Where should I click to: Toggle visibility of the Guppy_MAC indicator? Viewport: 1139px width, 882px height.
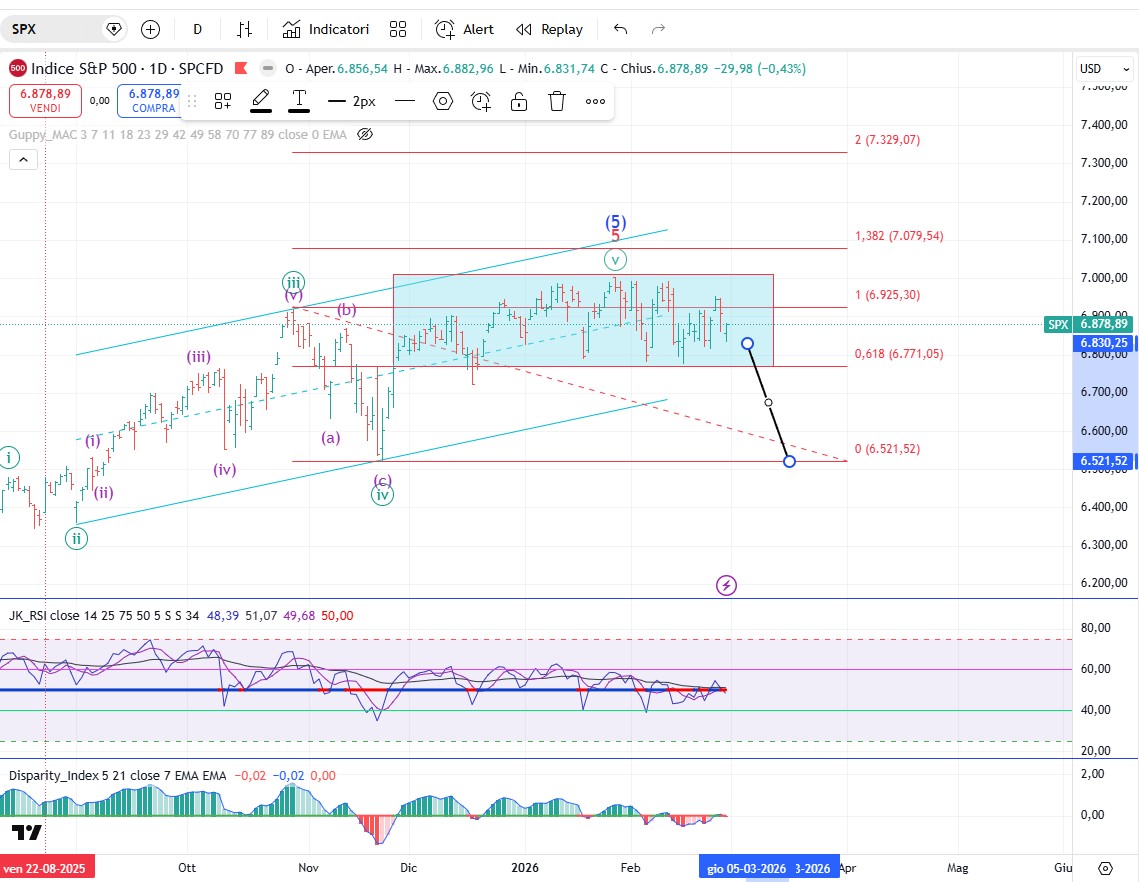click(365, 134)
